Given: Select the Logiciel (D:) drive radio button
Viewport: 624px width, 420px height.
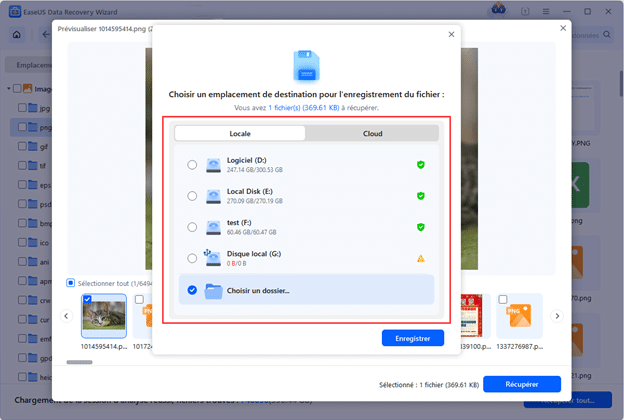Looking at the screenshot, I should 192,165.
